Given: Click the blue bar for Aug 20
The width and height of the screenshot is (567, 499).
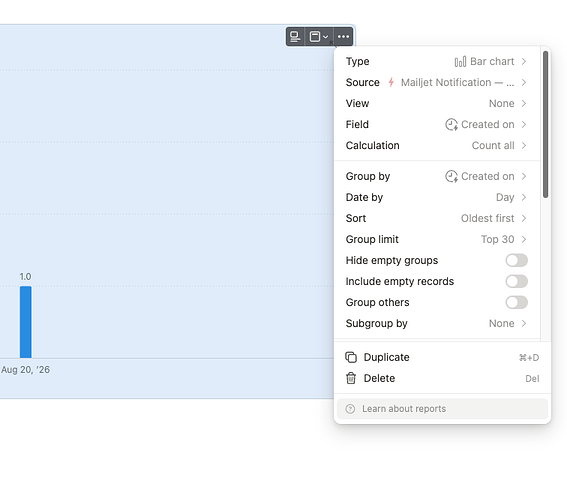Looking at the screenshot, I should [x=26, y=322].
